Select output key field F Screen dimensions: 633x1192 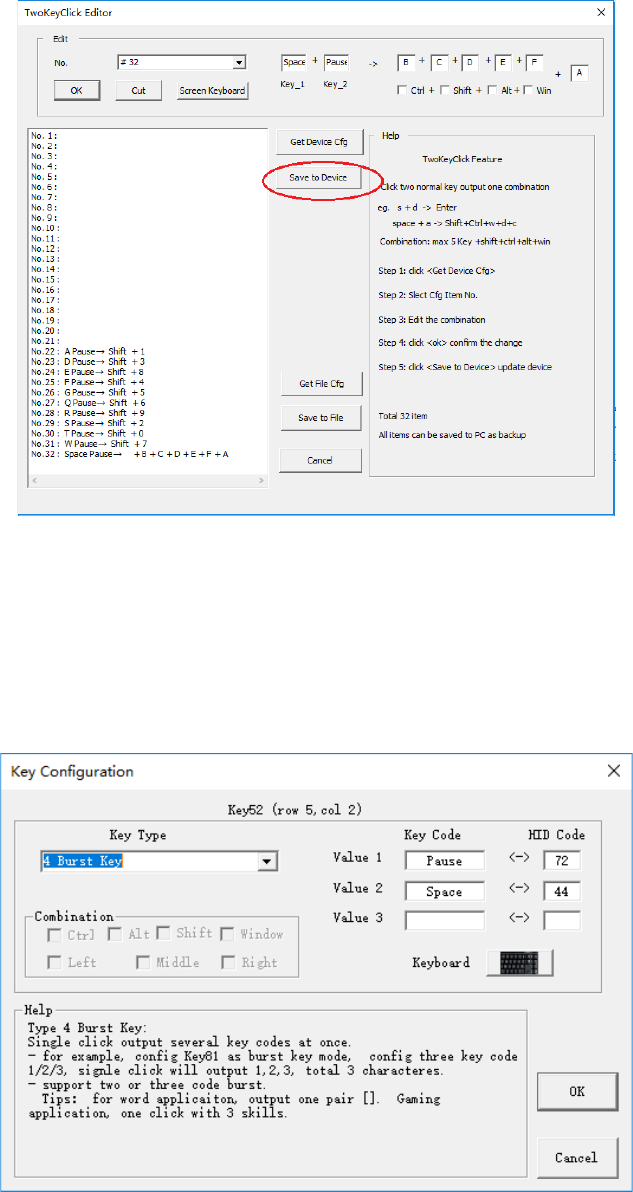coord(534,62)
